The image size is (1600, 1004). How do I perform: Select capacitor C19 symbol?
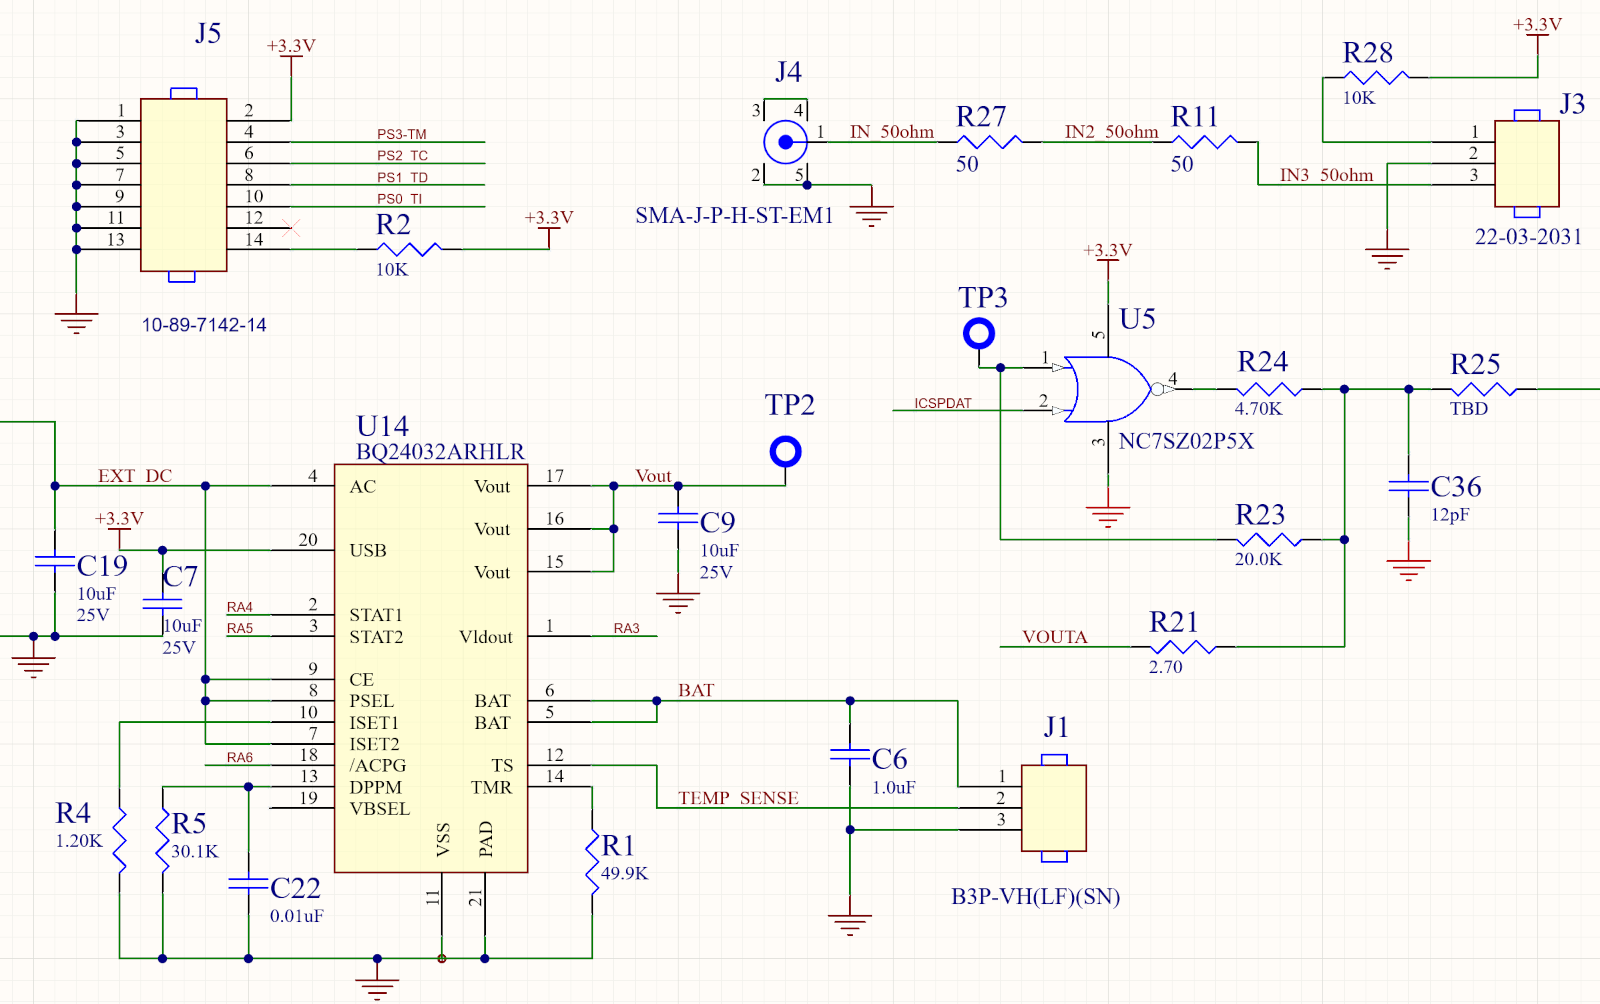coord(55,561)
